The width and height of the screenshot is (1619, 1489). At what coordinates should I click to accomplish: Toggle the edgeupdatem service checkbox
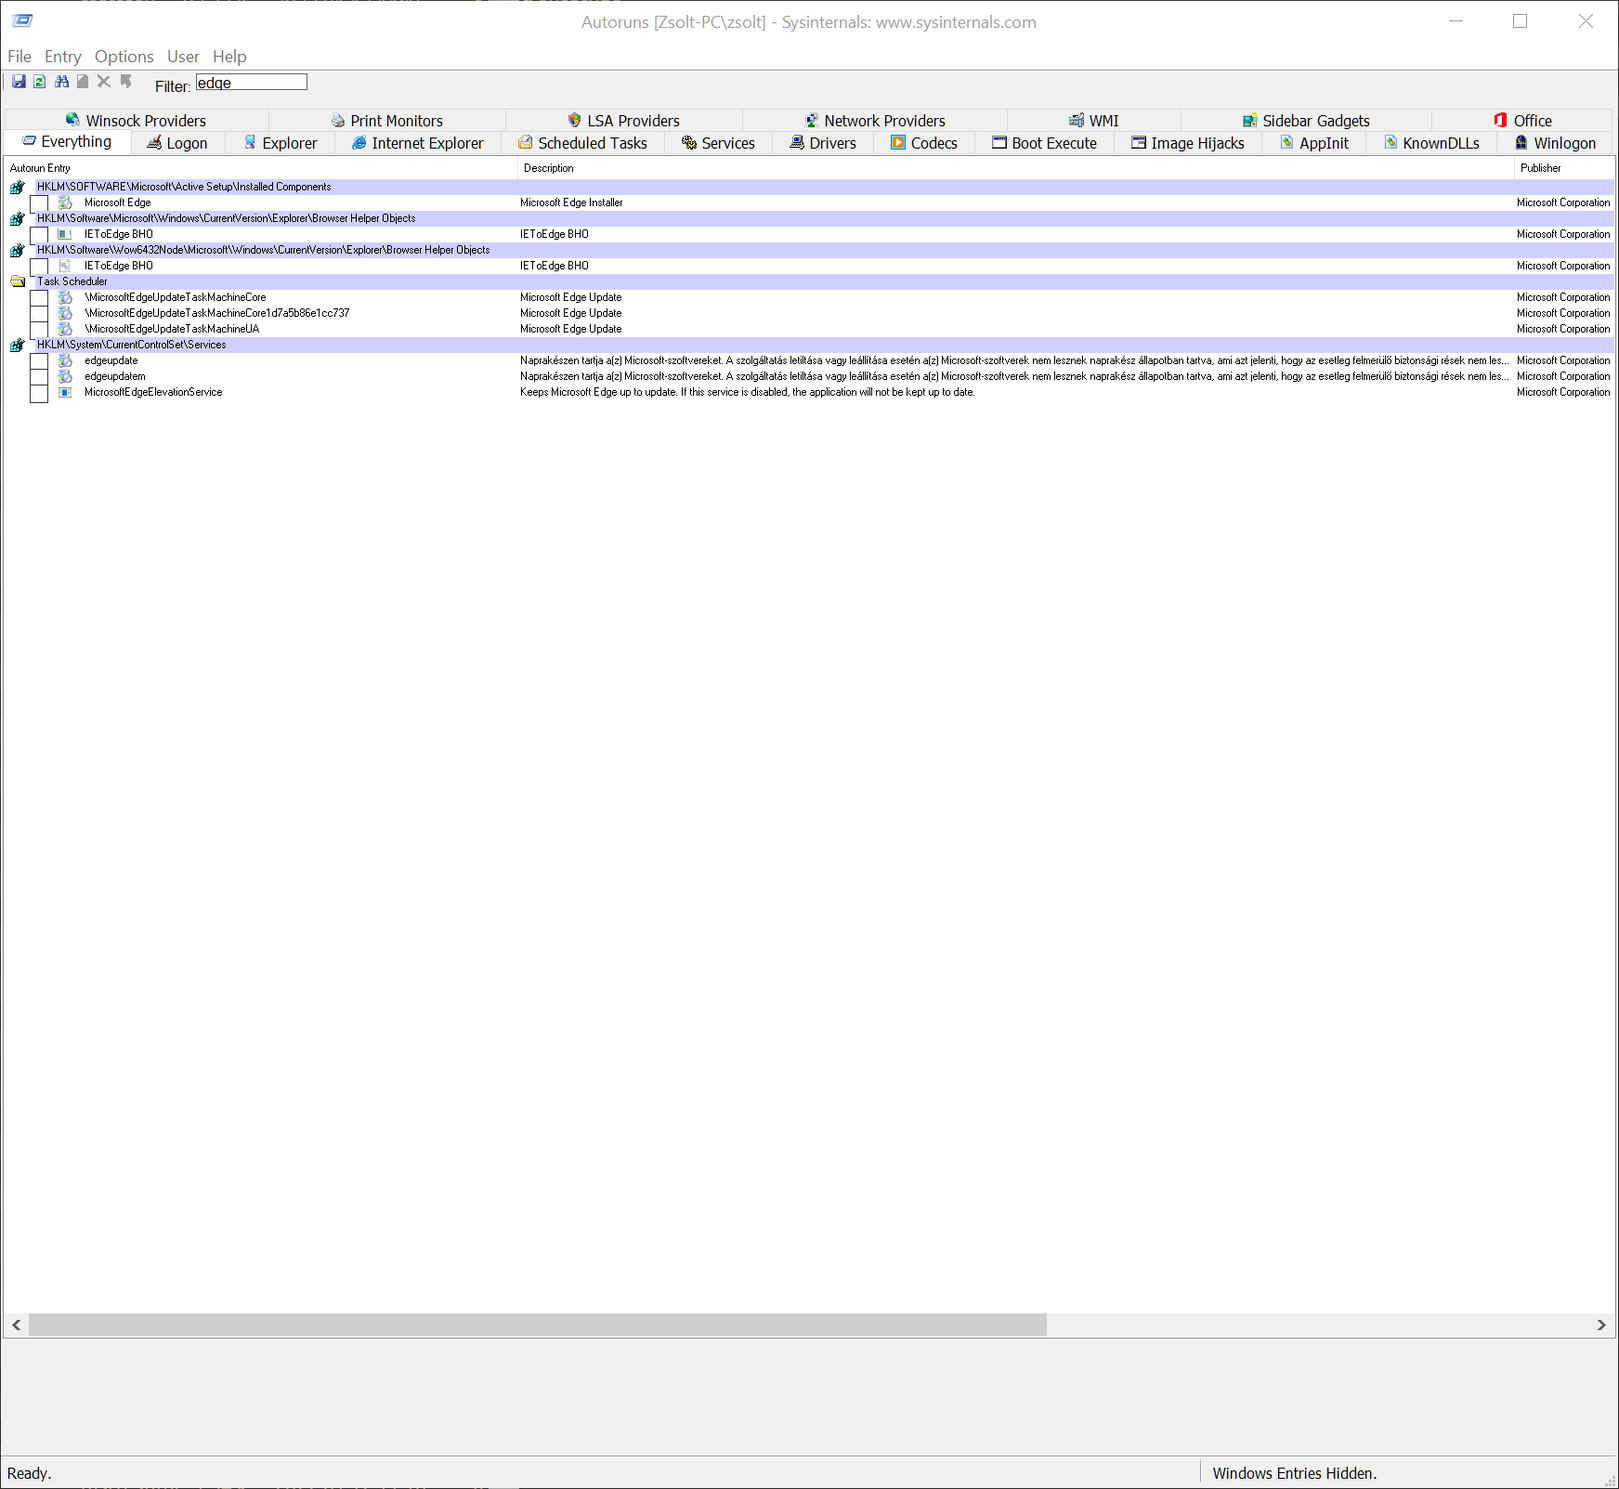[x=39, y=377]
